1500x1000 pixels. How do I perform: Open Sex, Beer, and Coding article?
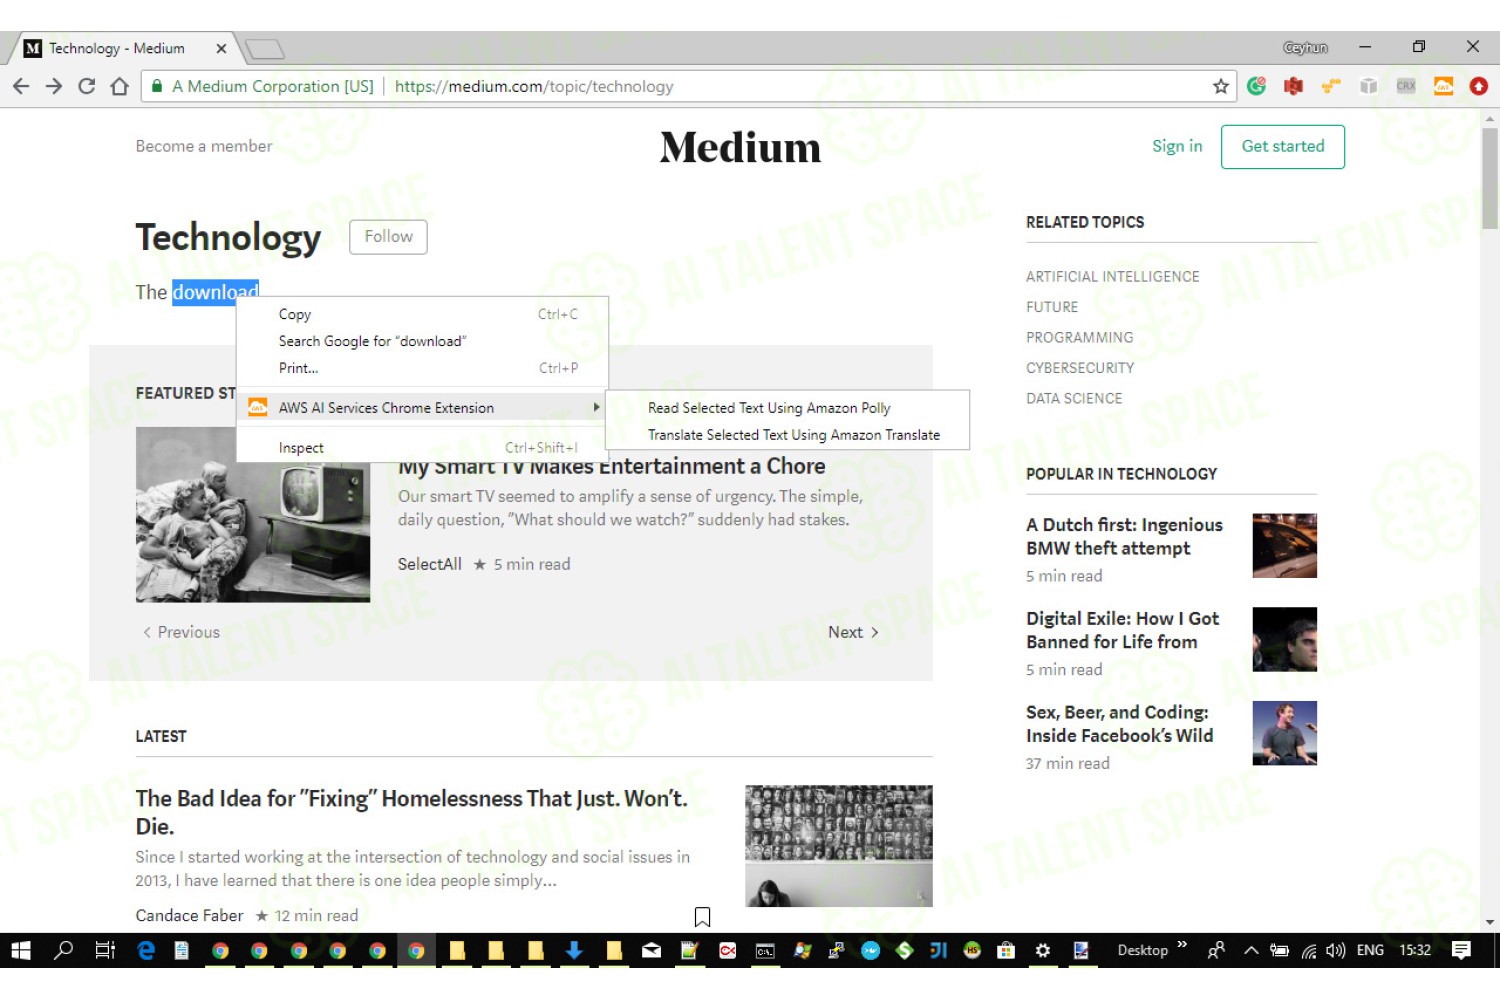tap(1119, 724)
